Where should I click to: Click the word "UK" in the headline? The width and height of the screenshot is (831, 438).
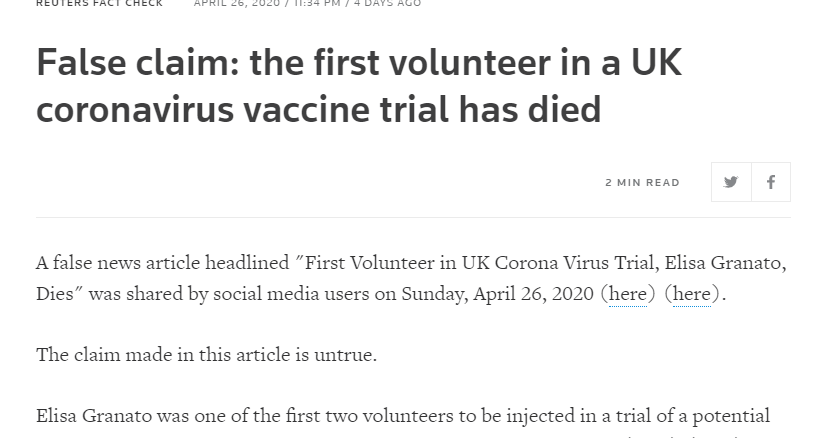coord(656,63)
